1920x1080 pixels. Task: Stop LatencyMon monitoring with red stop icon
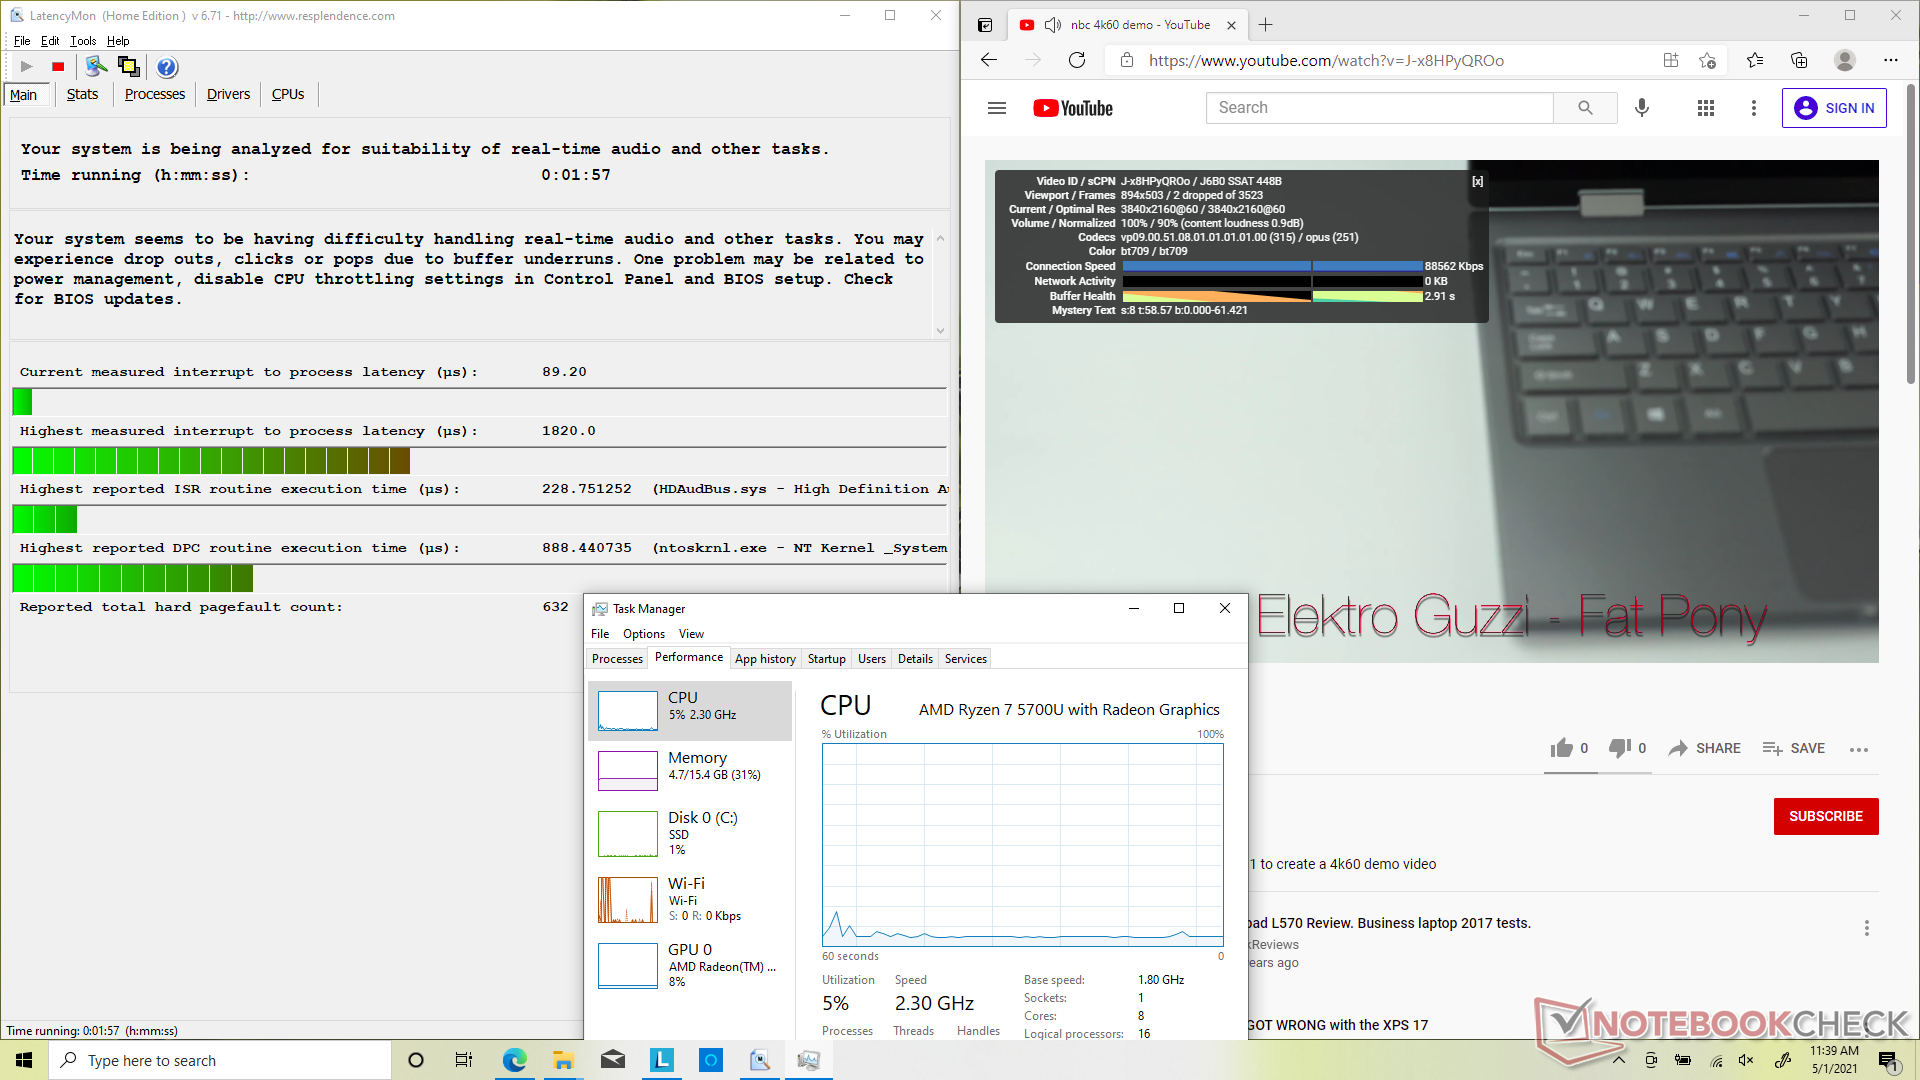58,67
